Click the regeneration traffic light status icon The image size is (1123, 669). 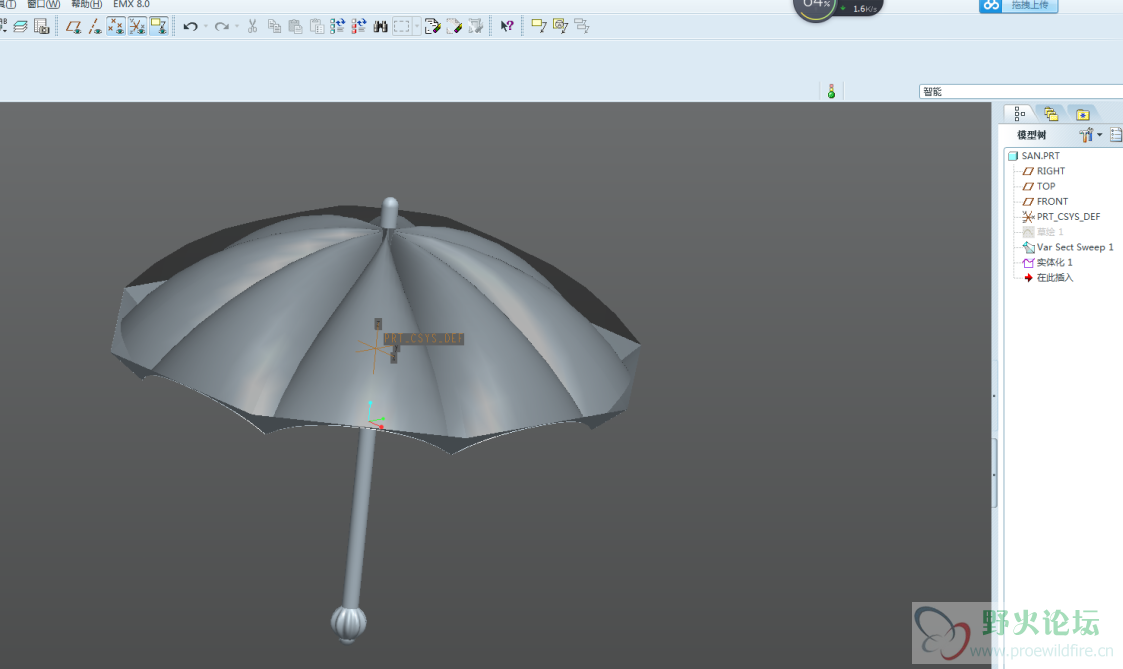[831, 92]
